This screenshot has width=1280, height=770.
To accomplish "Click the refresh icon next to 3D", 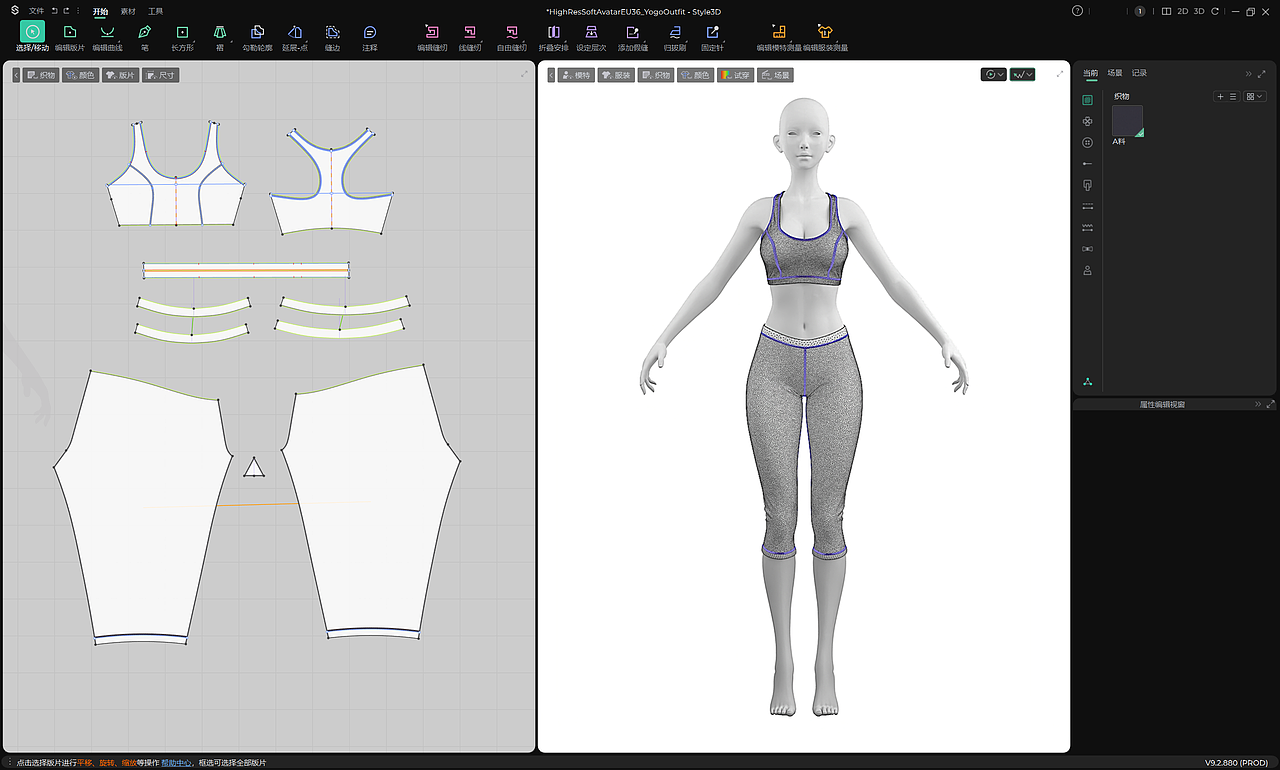I will coord(1215,11).
